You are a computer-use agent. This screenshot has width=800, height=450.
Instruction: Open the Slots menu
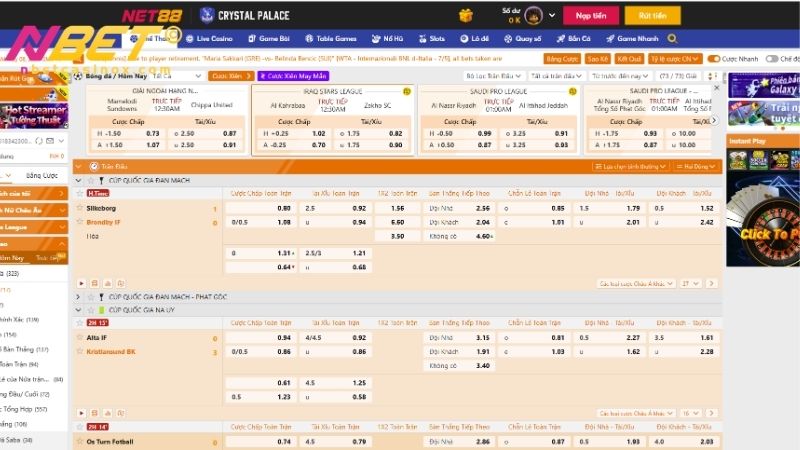coord(432,38)
